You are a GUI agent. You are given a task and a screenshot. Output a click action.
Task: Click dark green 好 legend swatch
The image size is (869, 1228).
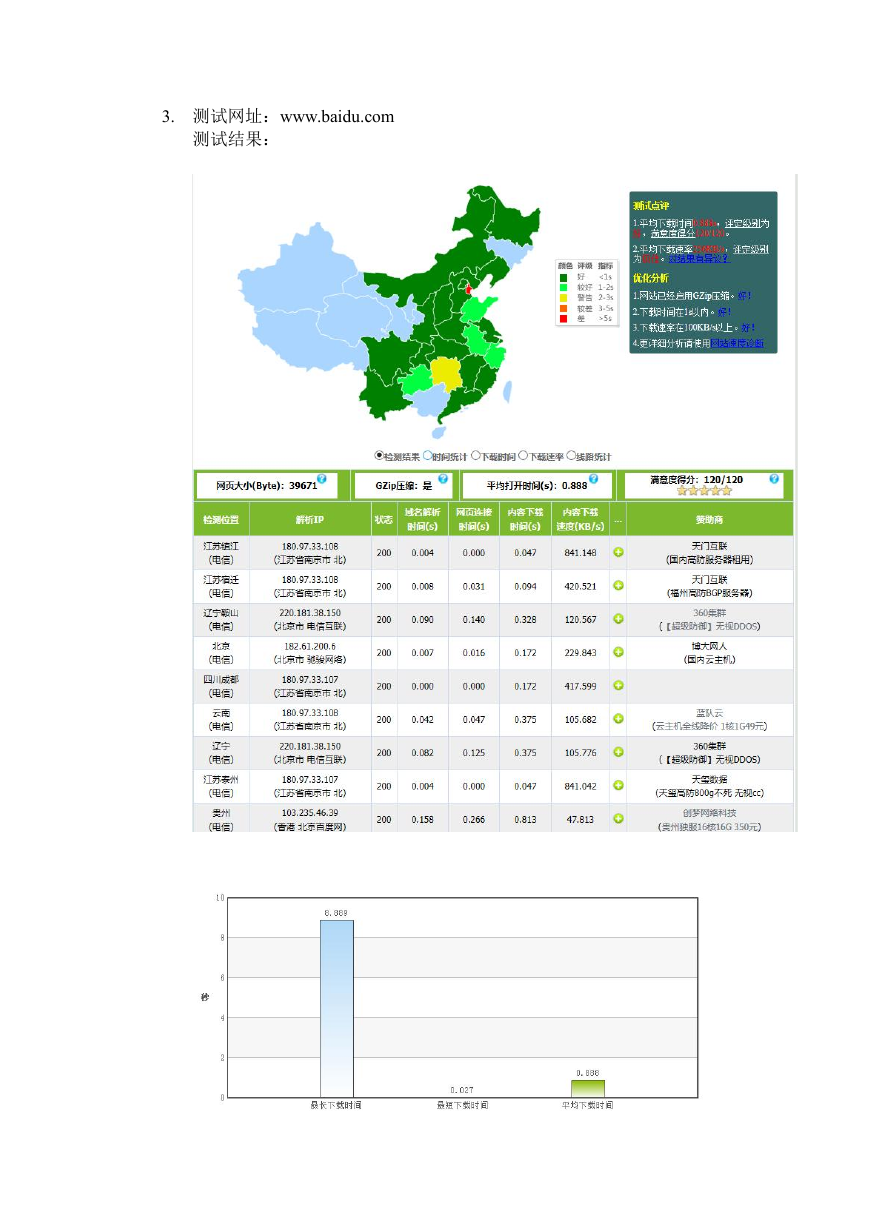coord(563,277)
